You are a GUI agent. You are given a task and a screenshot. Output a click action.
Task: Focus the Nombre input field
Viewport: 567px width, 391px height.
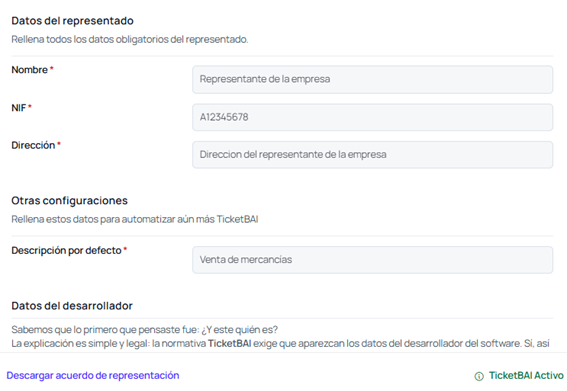point(372,80)
